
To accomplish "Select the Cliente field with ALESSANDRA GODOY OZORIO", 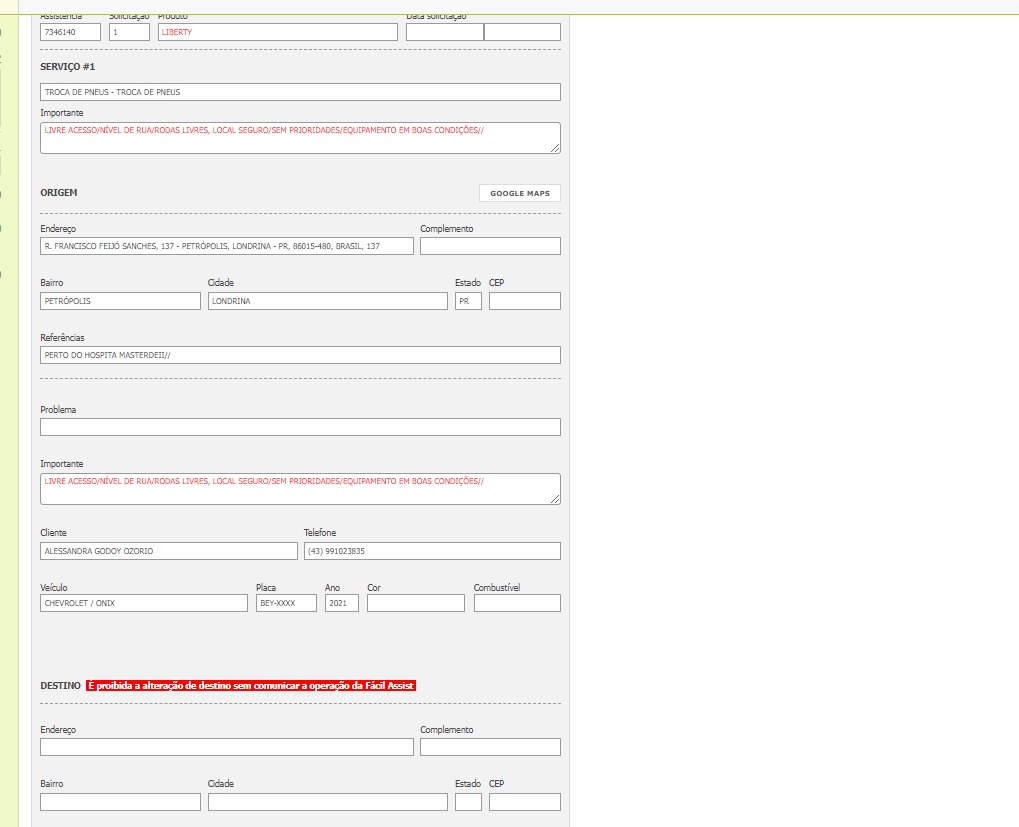I will 169,551.
